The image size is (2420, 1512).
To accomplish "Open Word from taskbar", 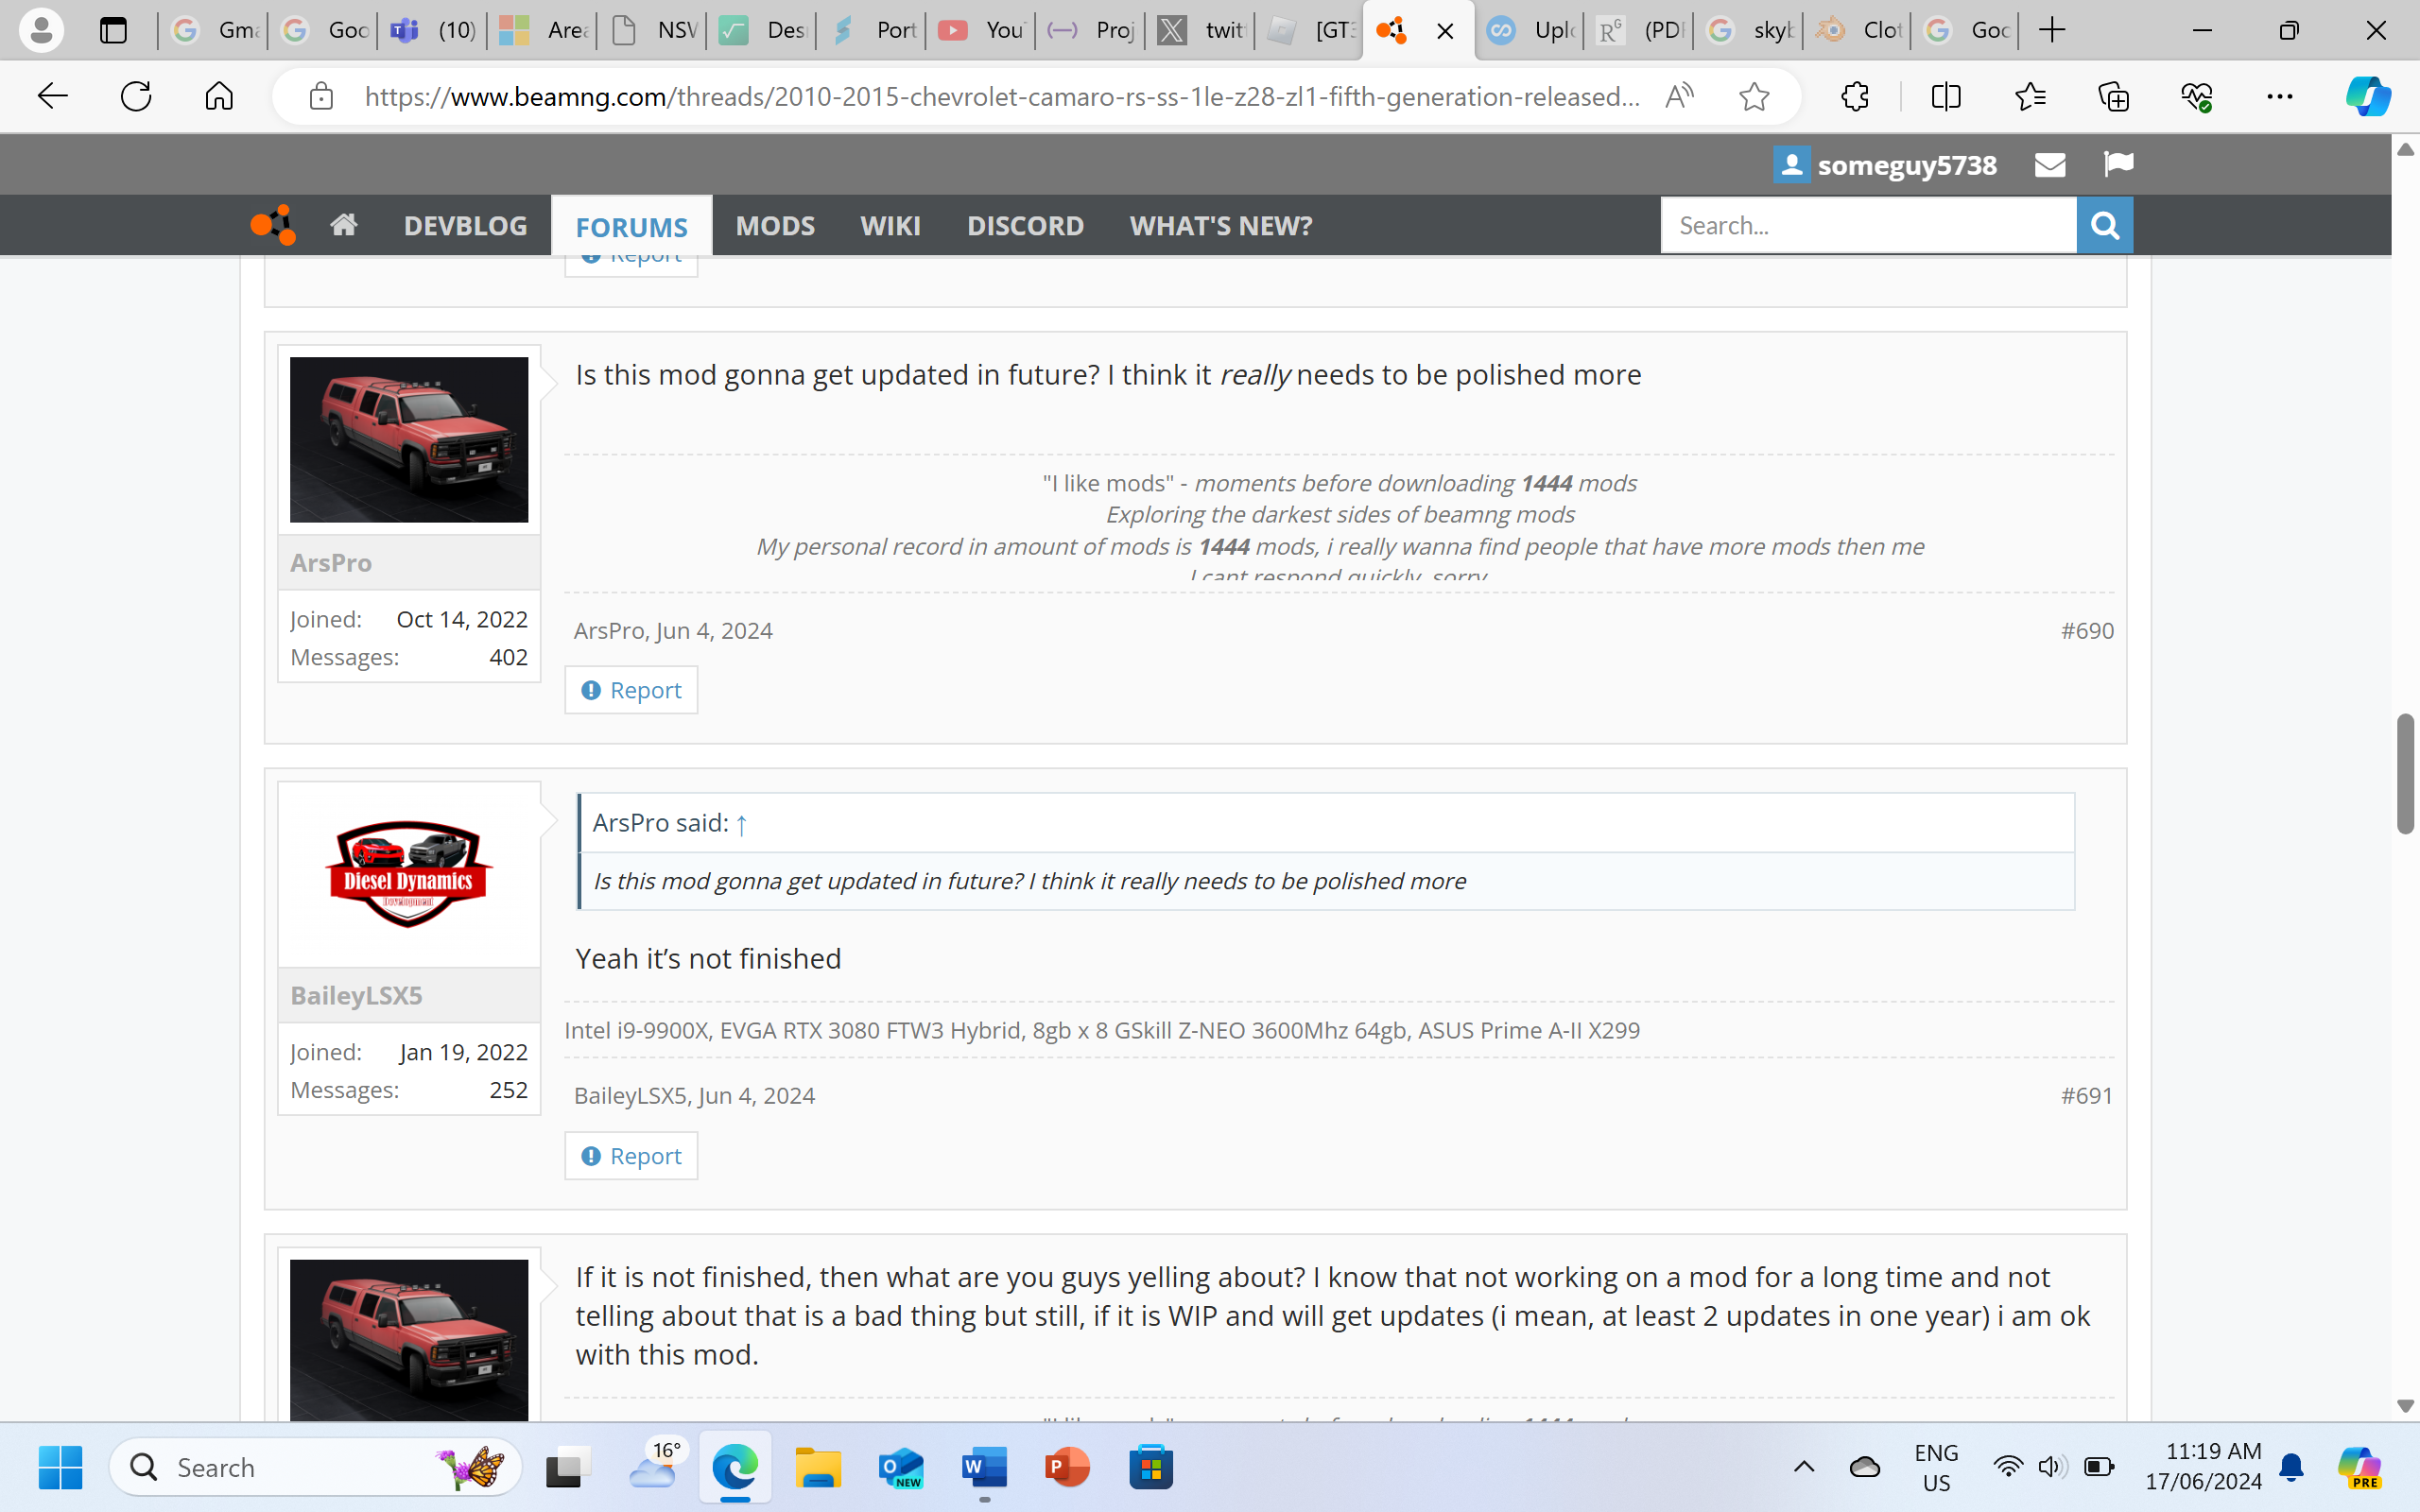I will 984,1467.
